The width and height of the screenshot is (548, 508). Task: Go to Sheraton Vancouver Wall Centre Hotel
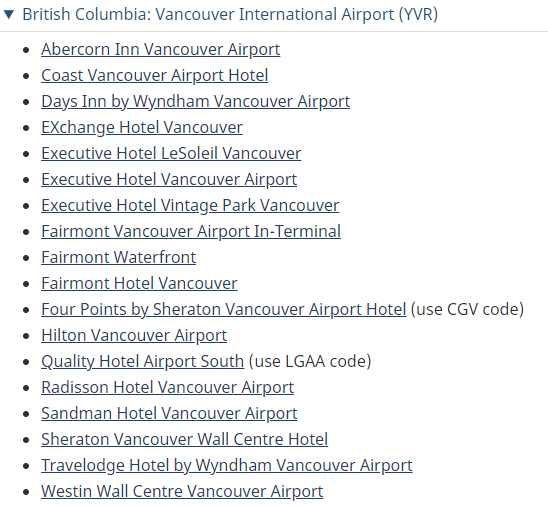coord(185,439)
